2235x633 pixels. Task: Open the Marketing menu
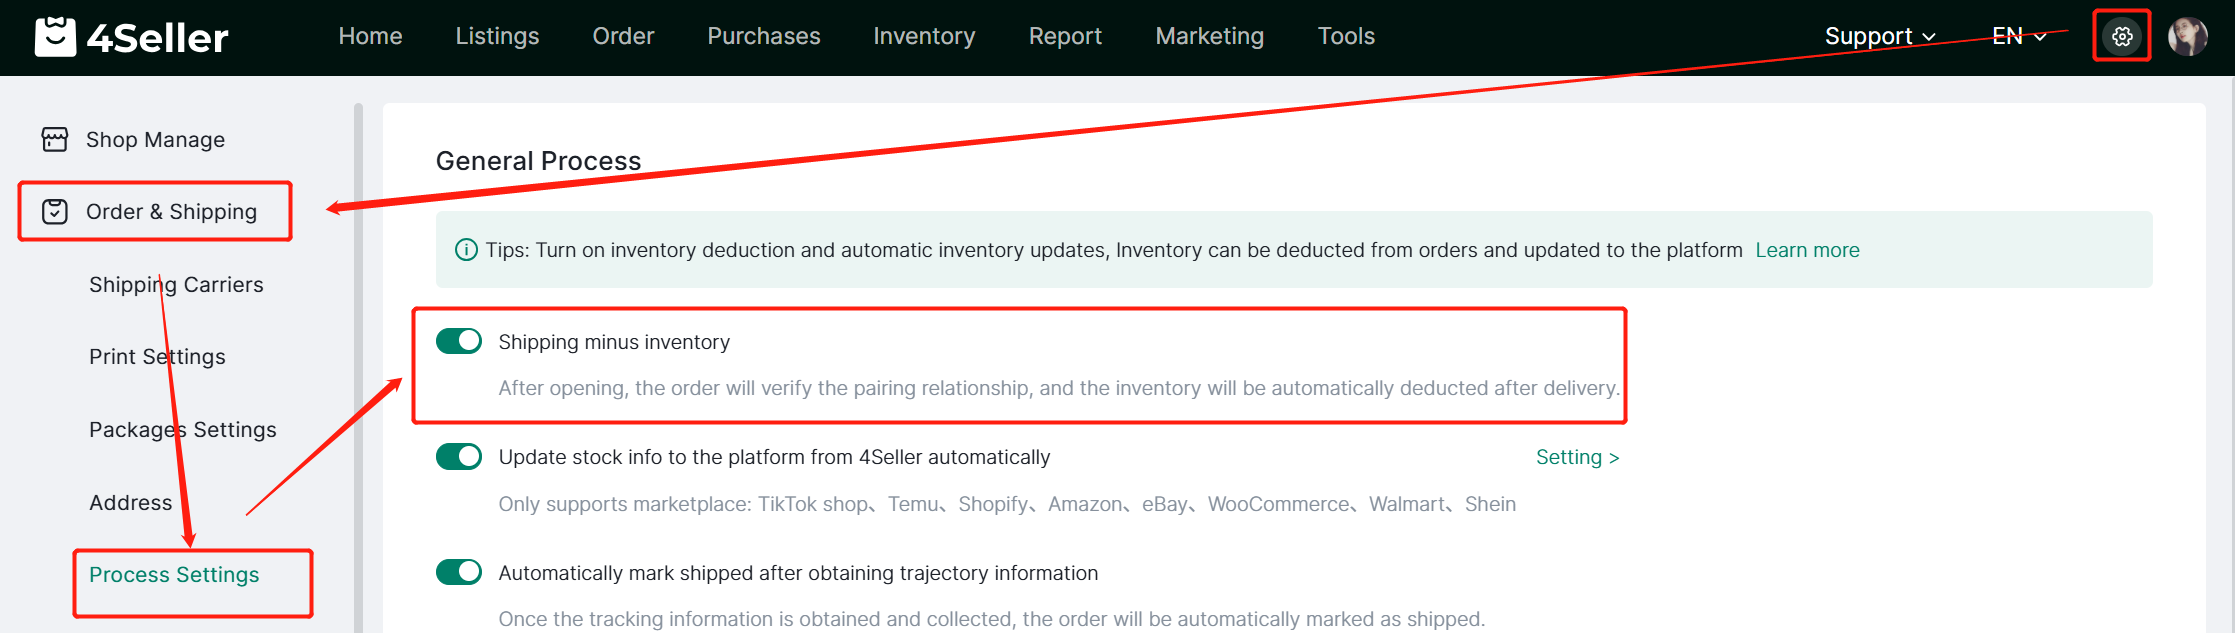[x=1209, y=37]
